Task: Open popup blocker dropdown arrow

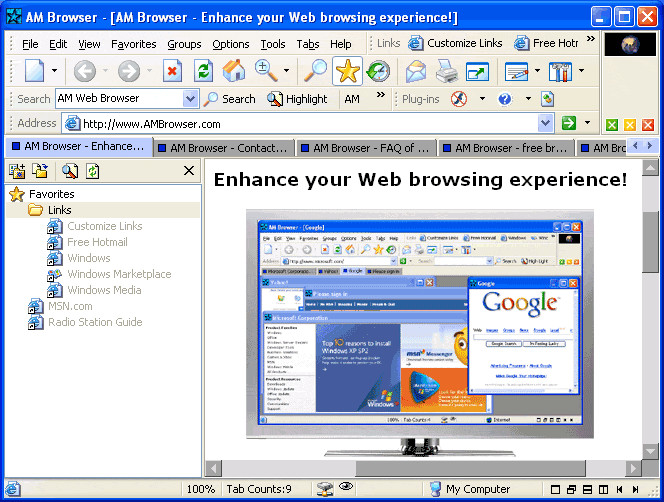Action: (482, 99)
